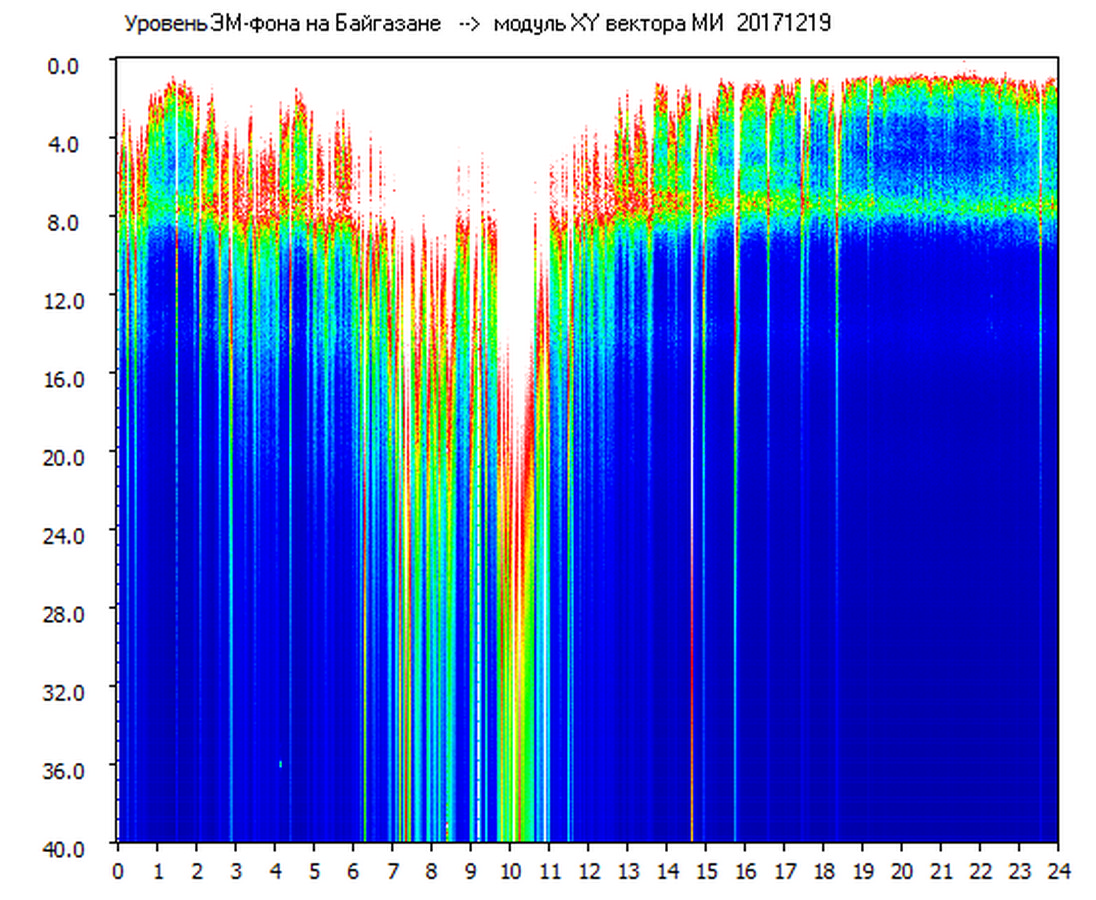This screenshot has width=1096, height=900.
Task: Click the '-->' arrow in the chart title
Action: [x=467, y=24]
